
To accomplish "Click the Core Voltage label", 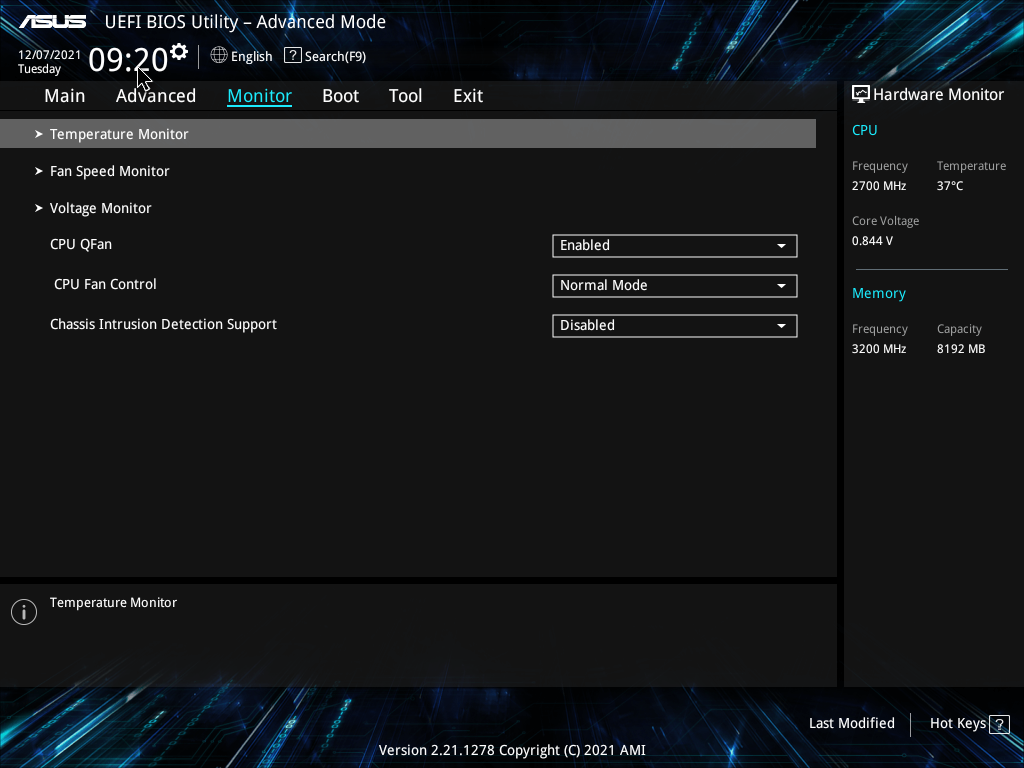I will [885, 221].
